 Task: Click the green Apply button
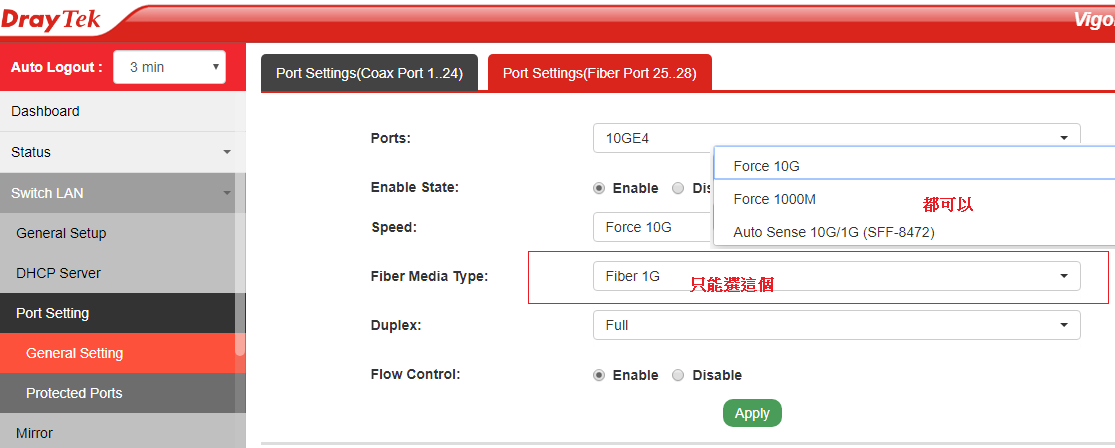coord(752,413)
